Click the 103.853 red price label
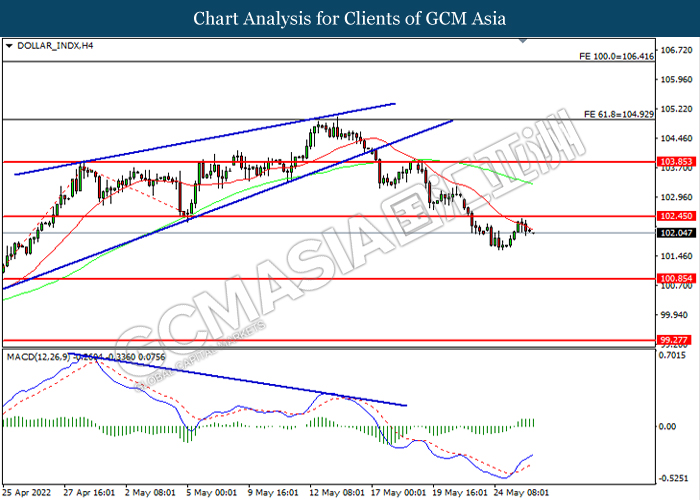 (x=676, y=162)
